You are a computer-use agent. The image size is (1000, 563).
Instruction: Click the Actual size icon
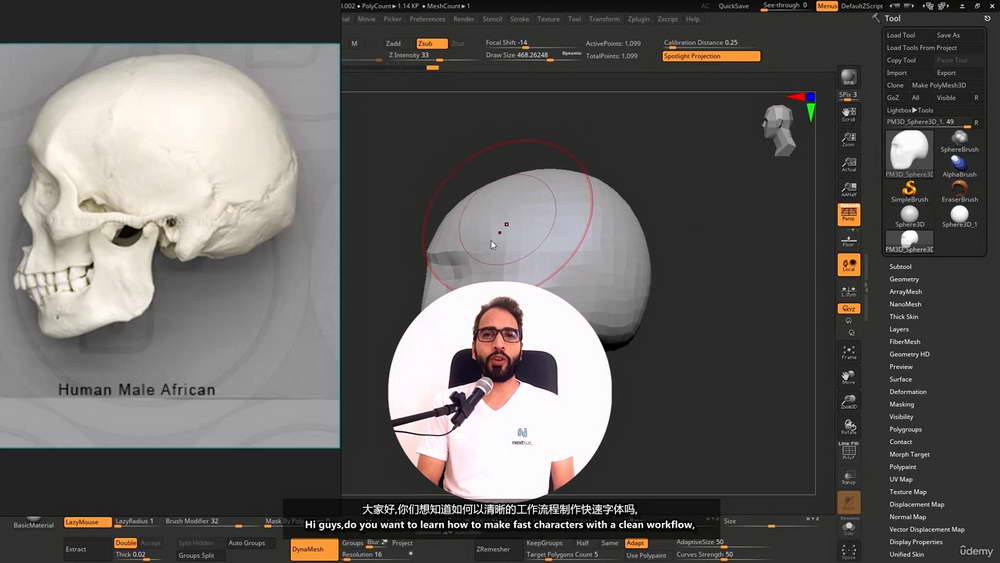pyautogui.click(x=848, y=165)
